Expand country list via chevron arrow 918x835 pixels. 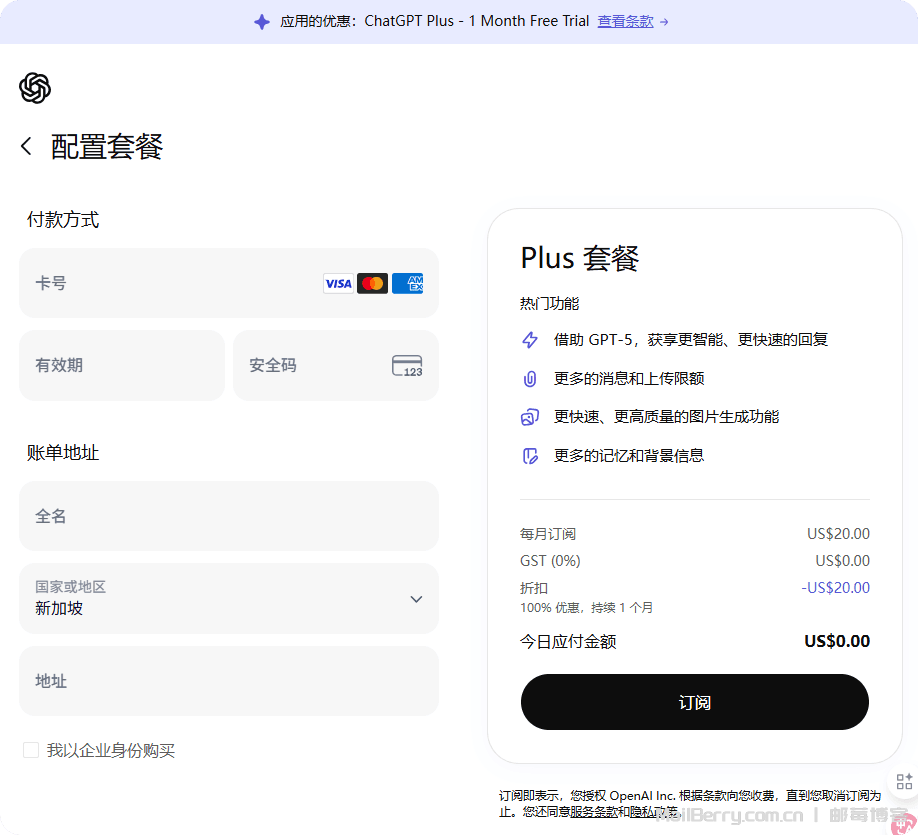tap(416, 599)
